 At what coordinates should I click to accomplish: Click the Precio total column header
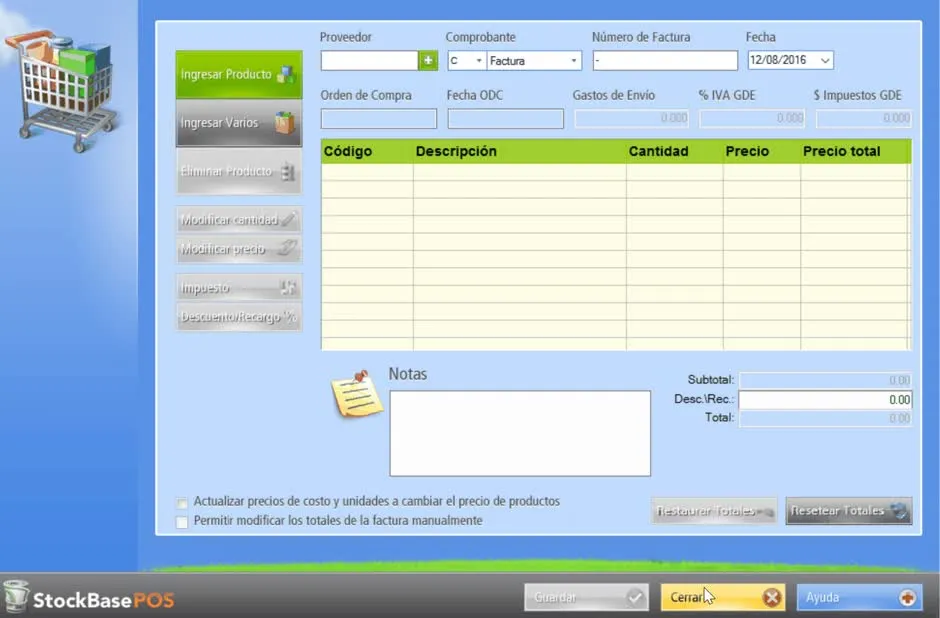click(856, 152)
